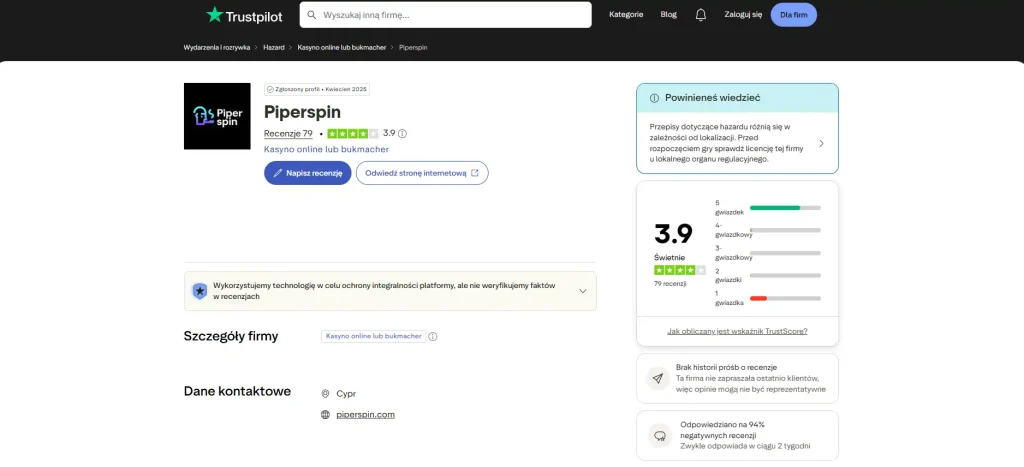Click the Piperspin heading title

pos(302,112)
